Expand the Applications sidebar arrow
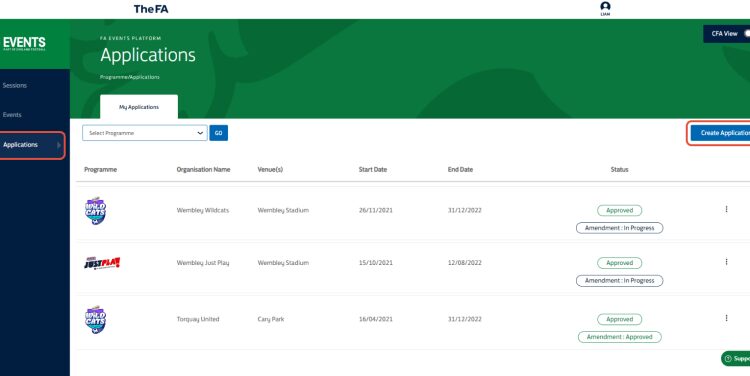Screen dimensions: 750x376 coord(59,145)
